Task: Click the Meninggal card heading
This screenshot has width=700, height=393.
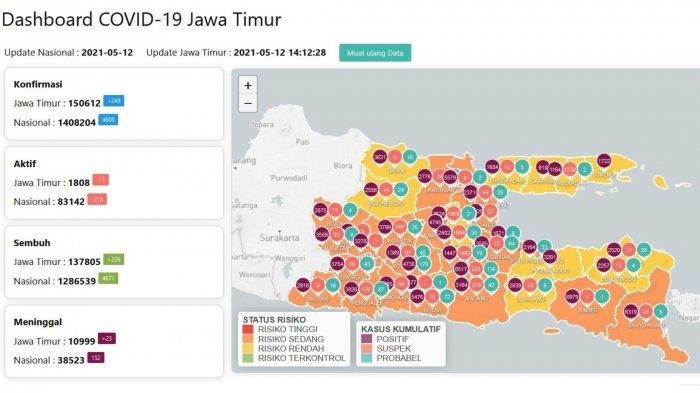Action: coord(38,322)
